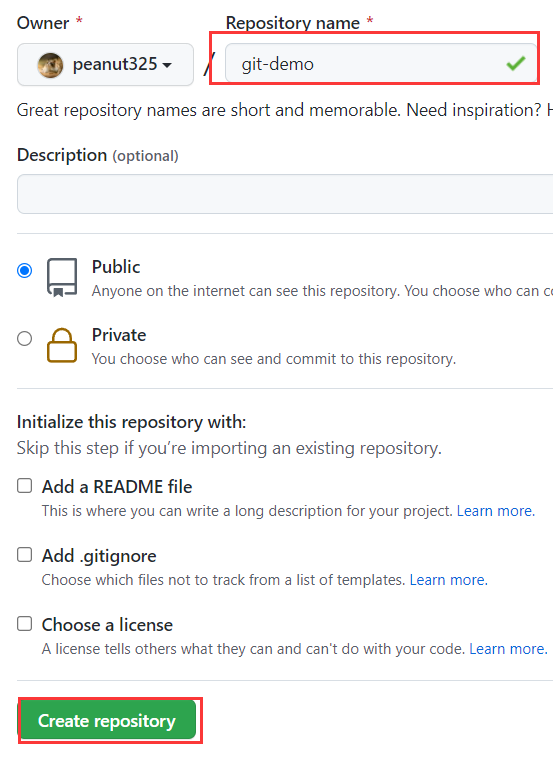Click the peanut325 avatar image
Screen dimensions: 553x760
tap(50, 65)
